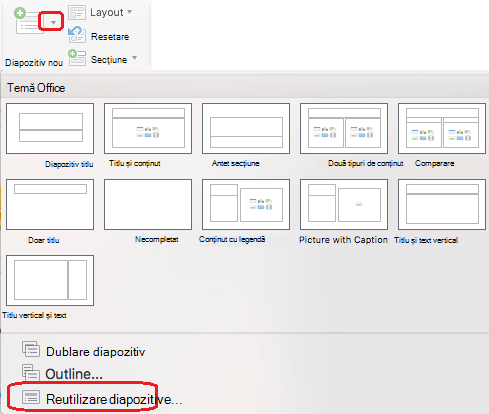Click the Layout text label
Image resolution: width=489 pixels, height=414 pixels.
pos(107,12)
